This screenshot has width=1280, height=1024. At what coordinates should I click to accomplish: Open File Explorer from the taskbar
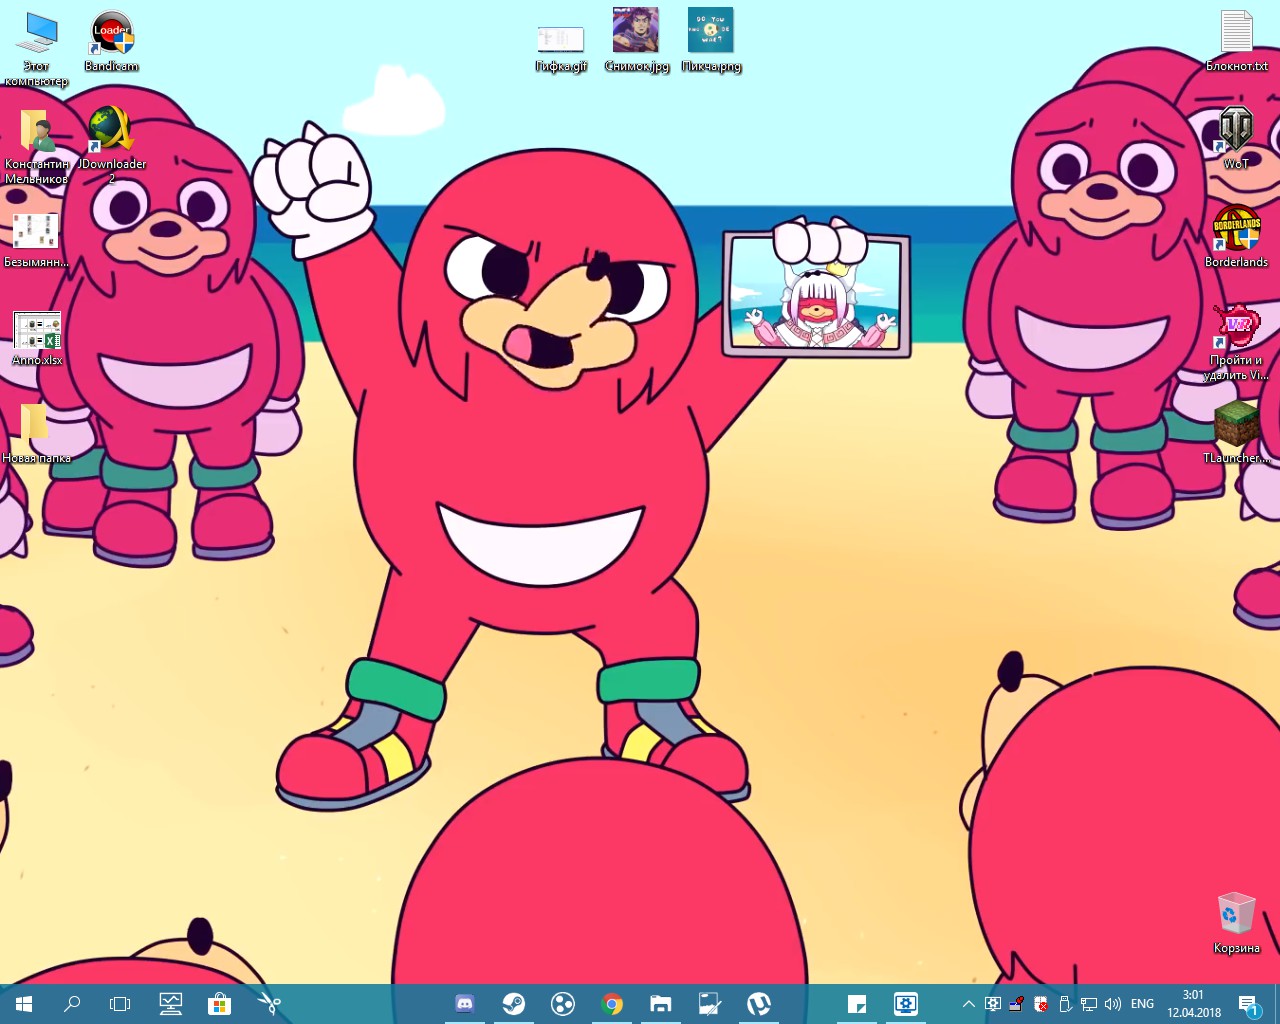(x=661, y=1004)
